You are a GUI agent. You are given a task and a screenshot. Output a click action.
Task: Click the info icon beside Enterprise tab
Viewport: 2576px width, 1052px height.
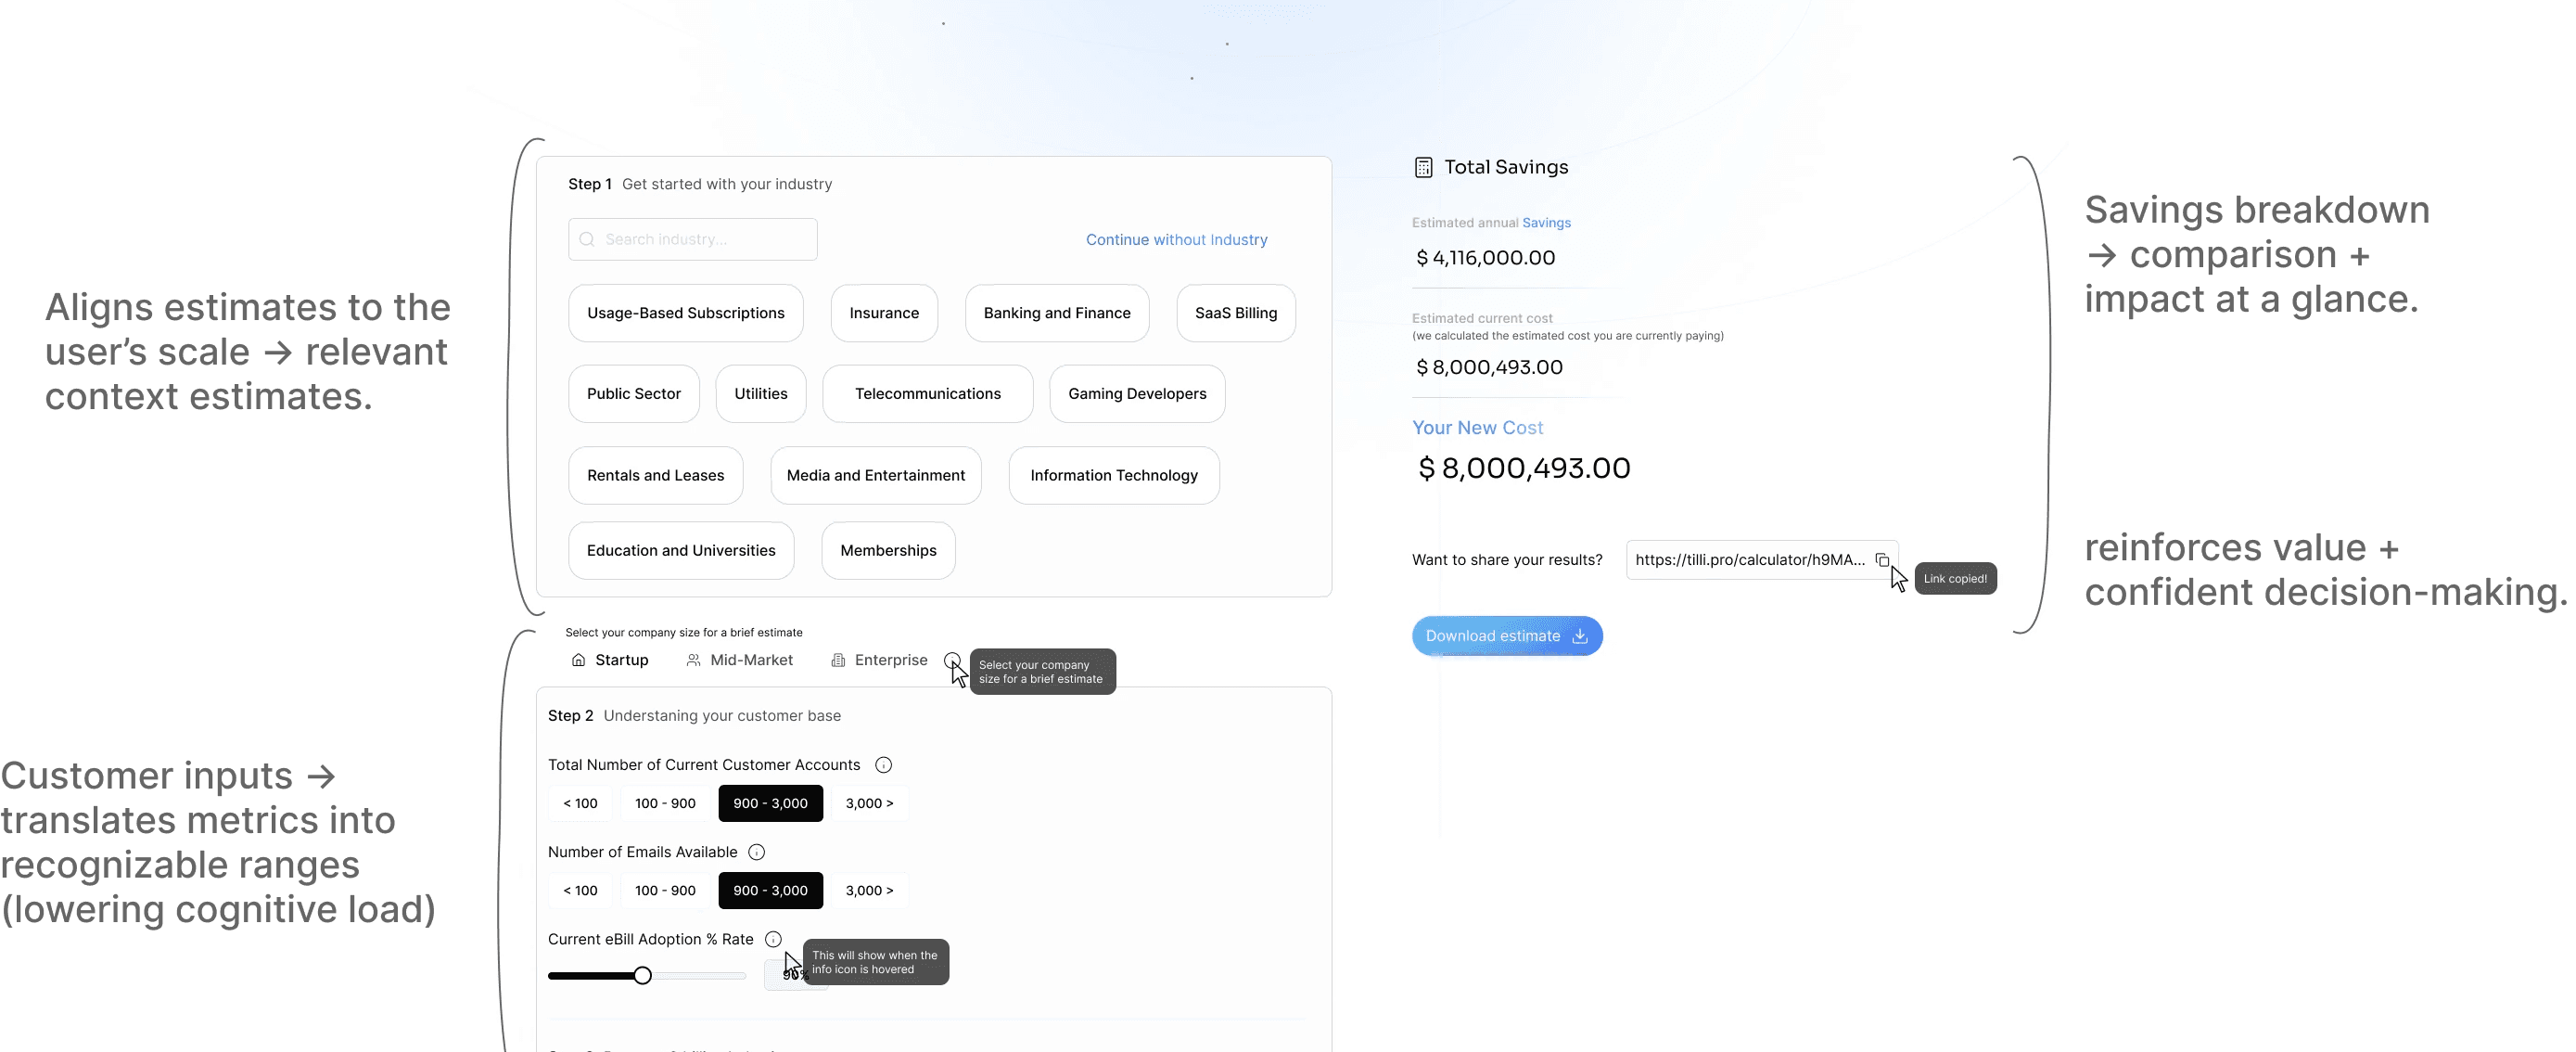click(952, 660)
